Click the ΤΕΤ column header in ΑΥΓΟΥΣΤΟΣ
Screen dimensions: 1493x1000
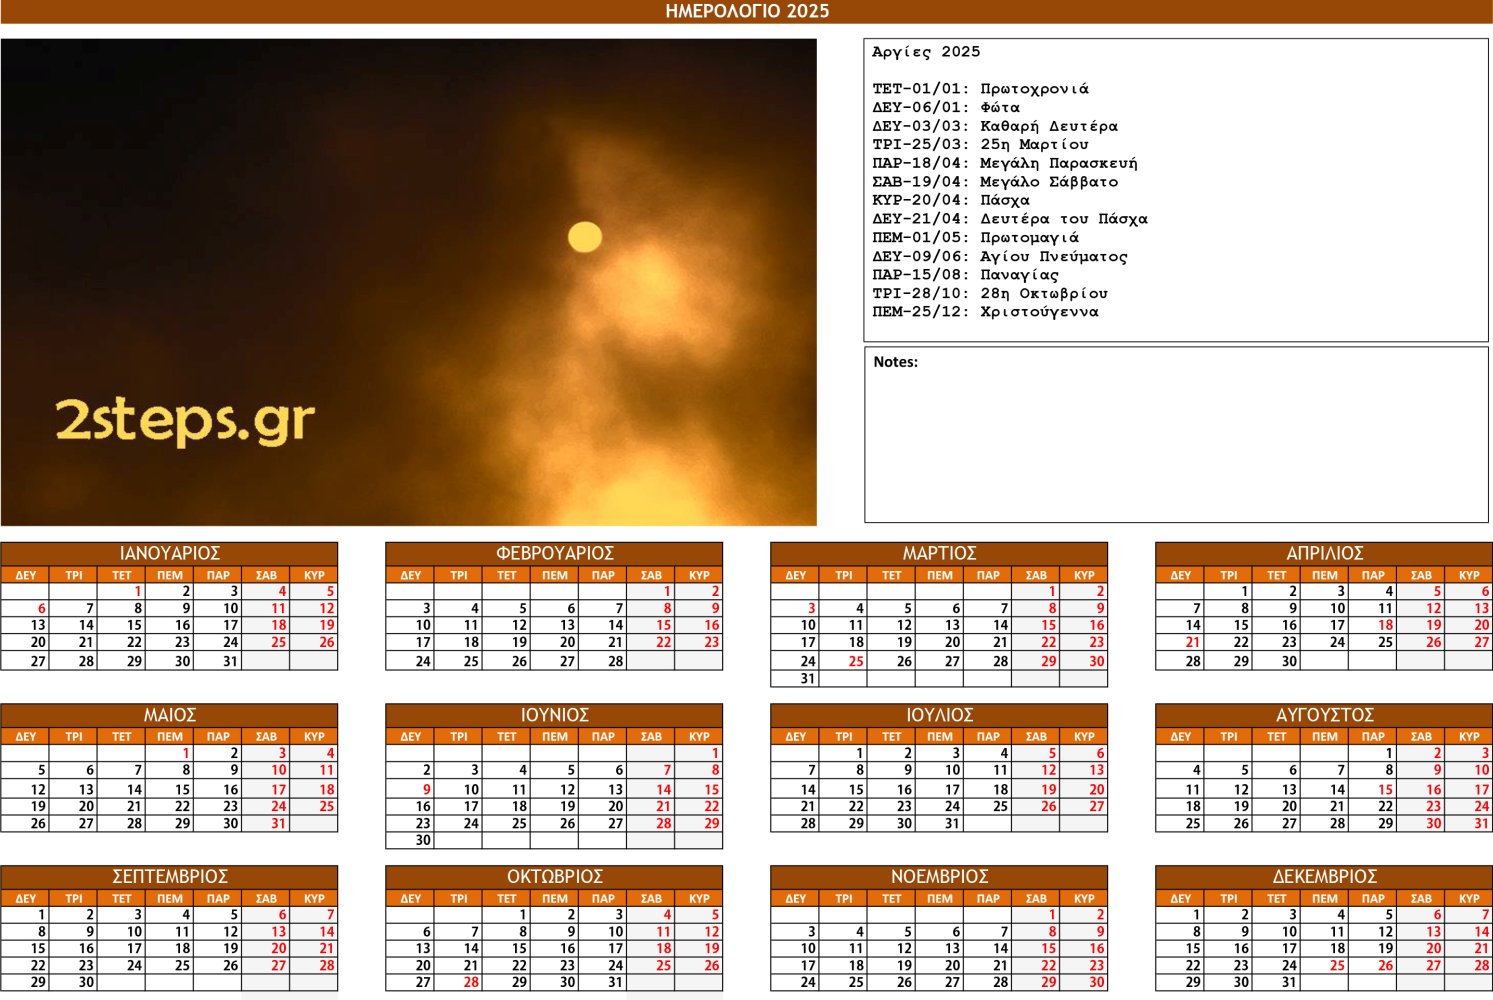(1276, 737)
